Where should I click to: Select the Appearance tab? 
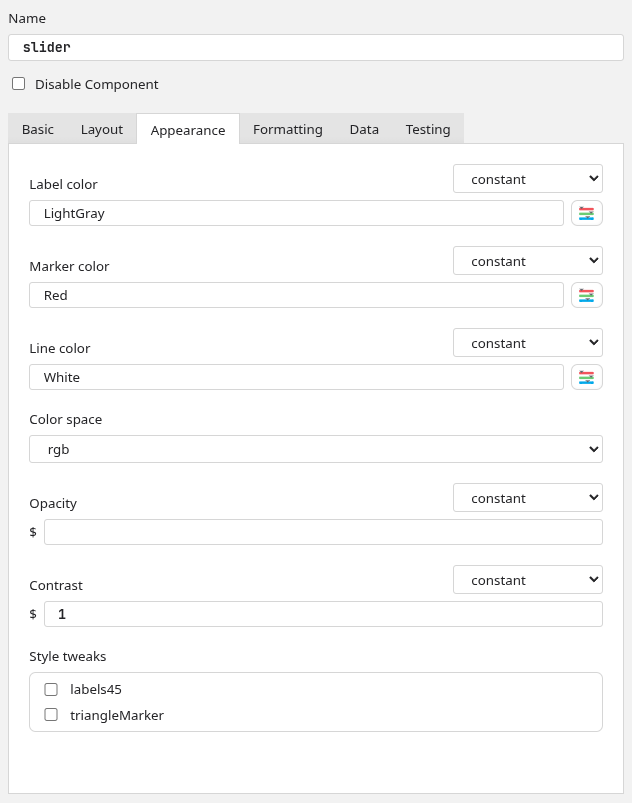[x=188, y=130]
